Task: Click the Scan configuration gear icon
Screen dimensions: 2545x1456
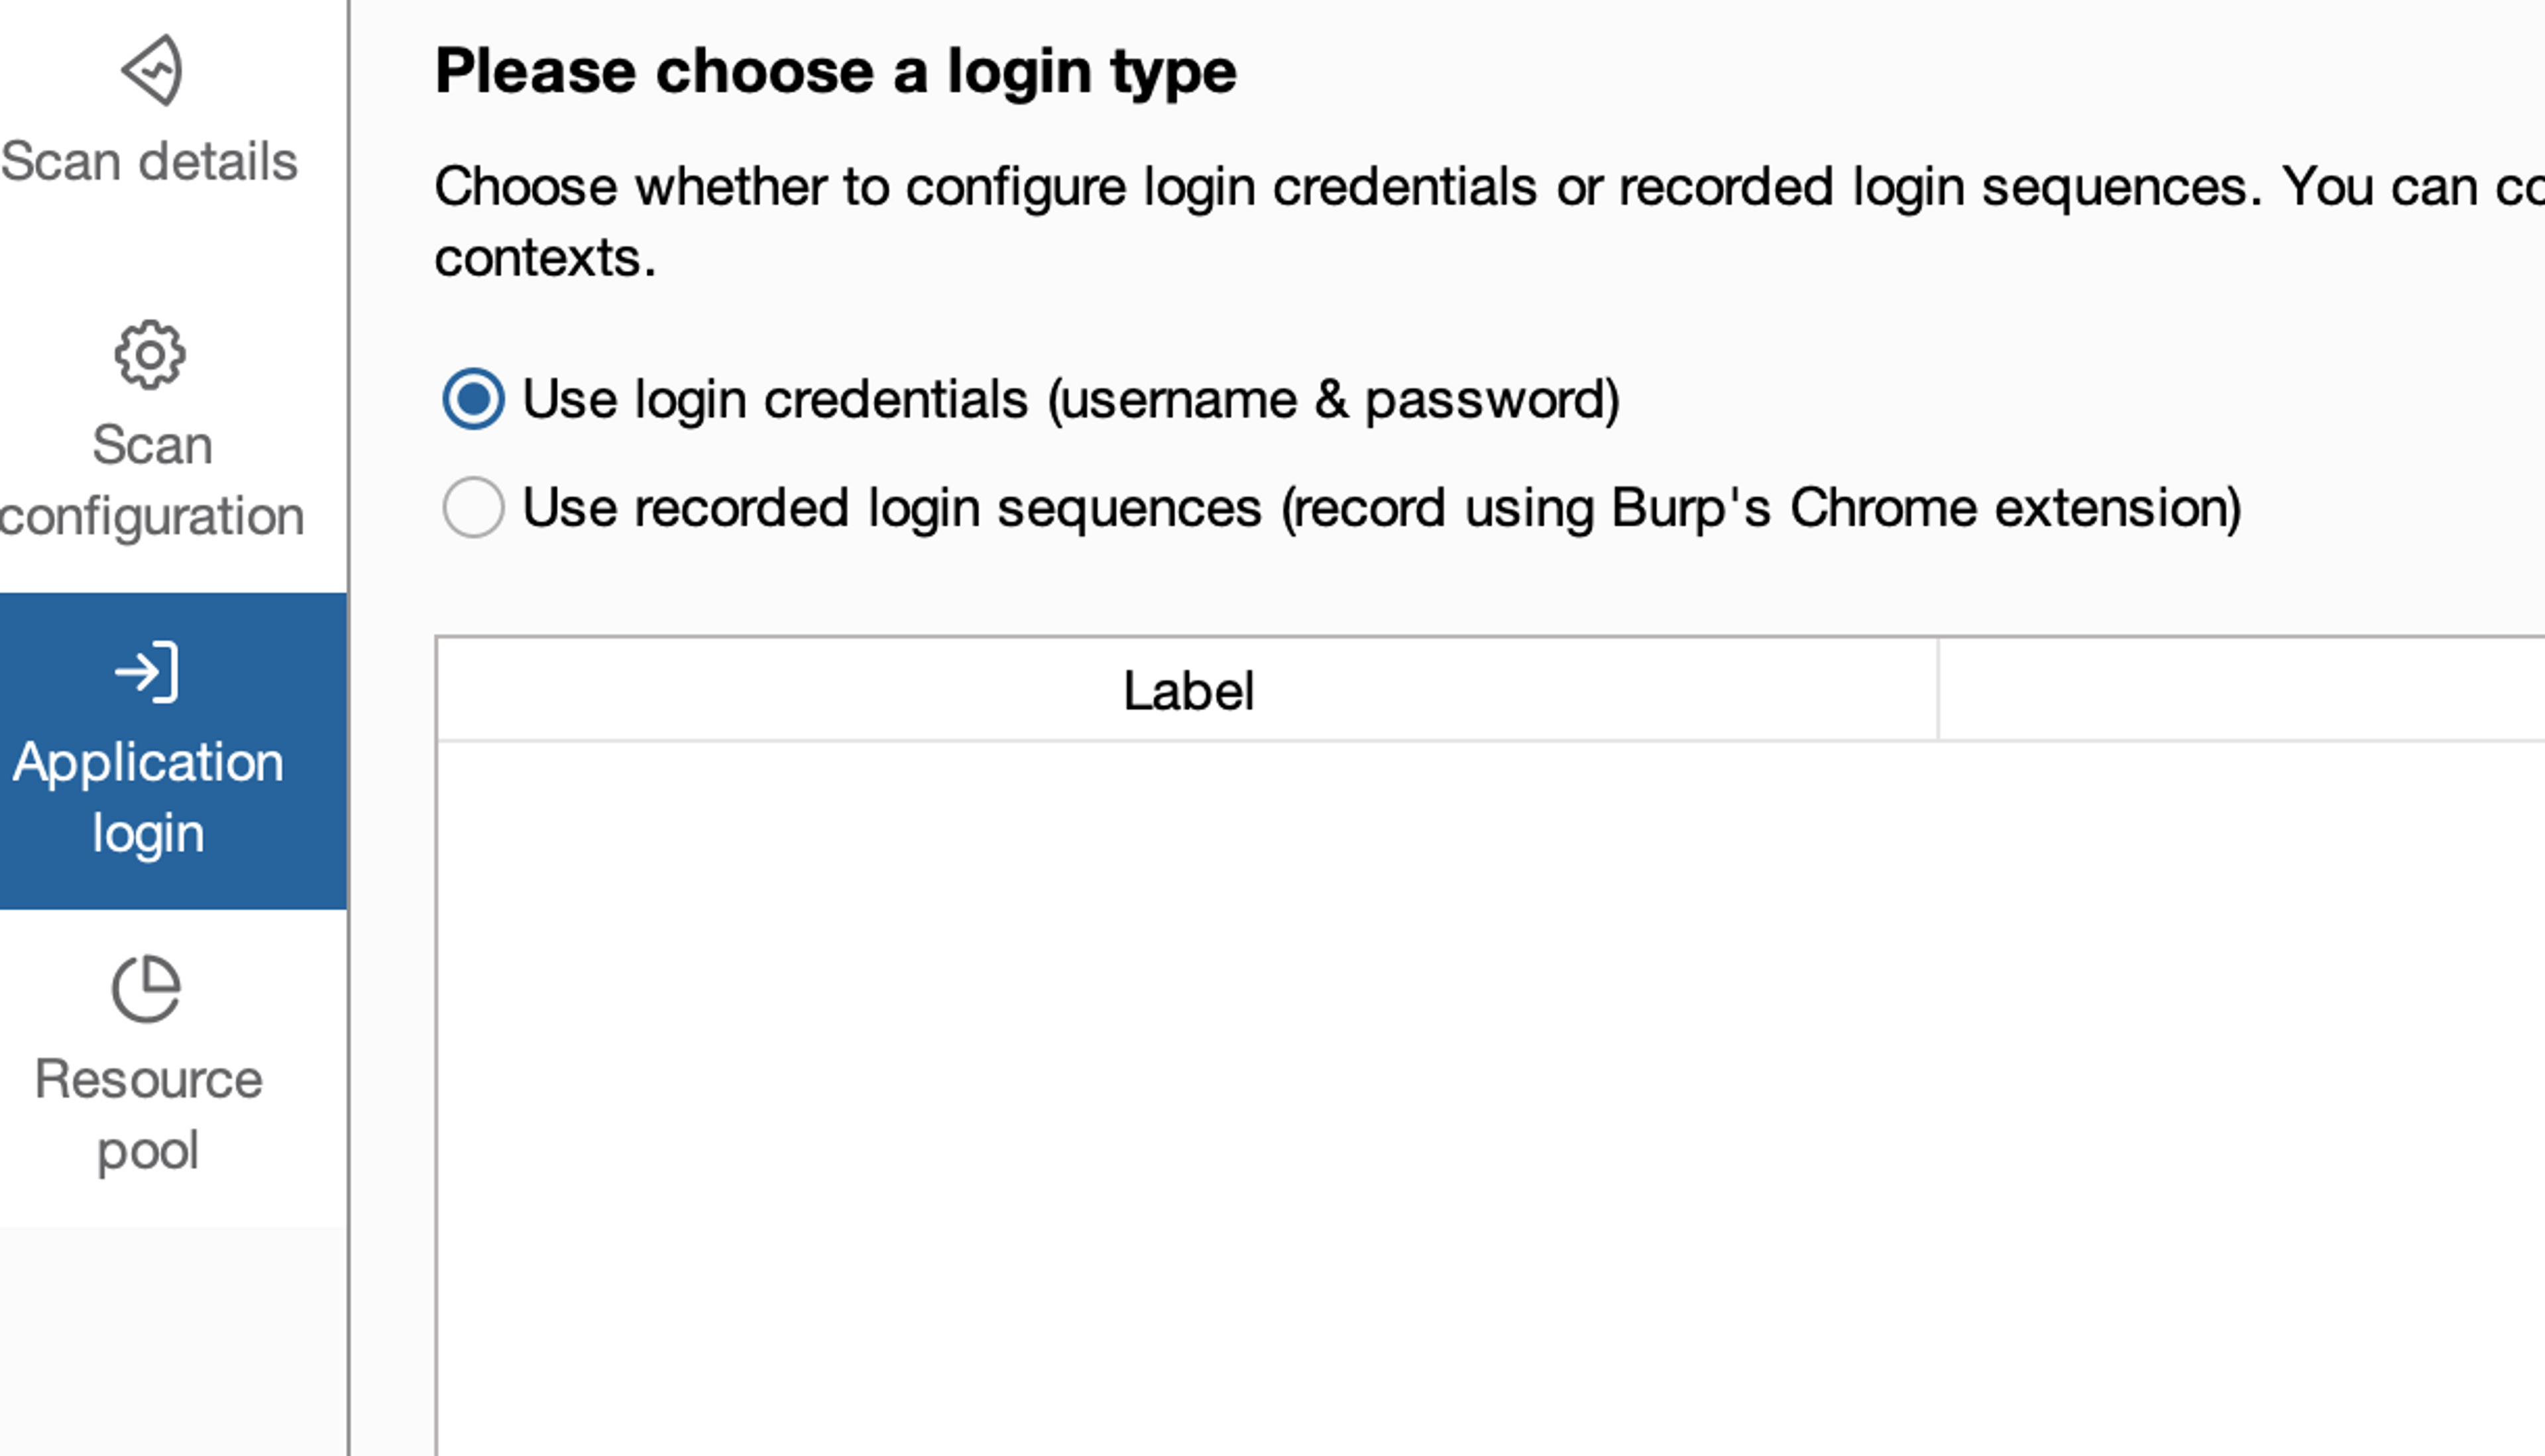Action: [149, 355]
